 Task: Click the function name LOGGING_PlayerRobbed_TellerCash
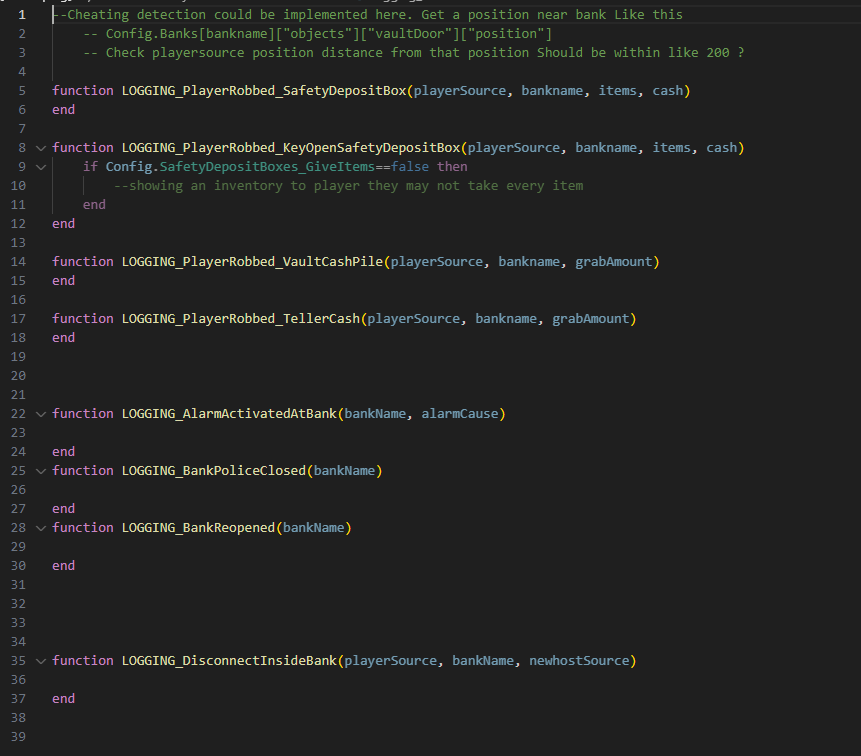[241, 319]
